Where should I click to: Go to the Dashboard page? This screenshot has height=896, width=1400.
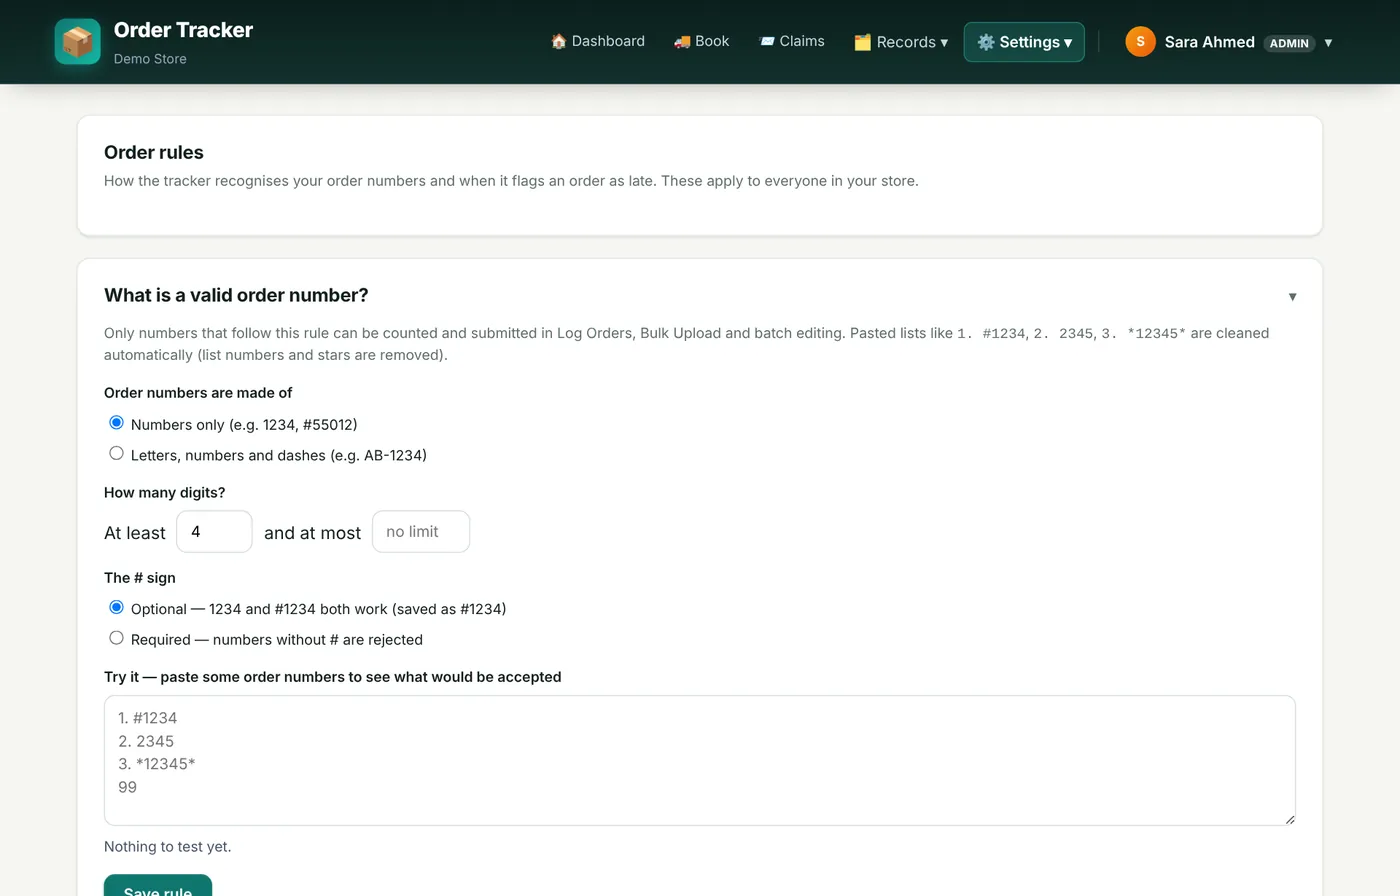[x=598, y=41]
